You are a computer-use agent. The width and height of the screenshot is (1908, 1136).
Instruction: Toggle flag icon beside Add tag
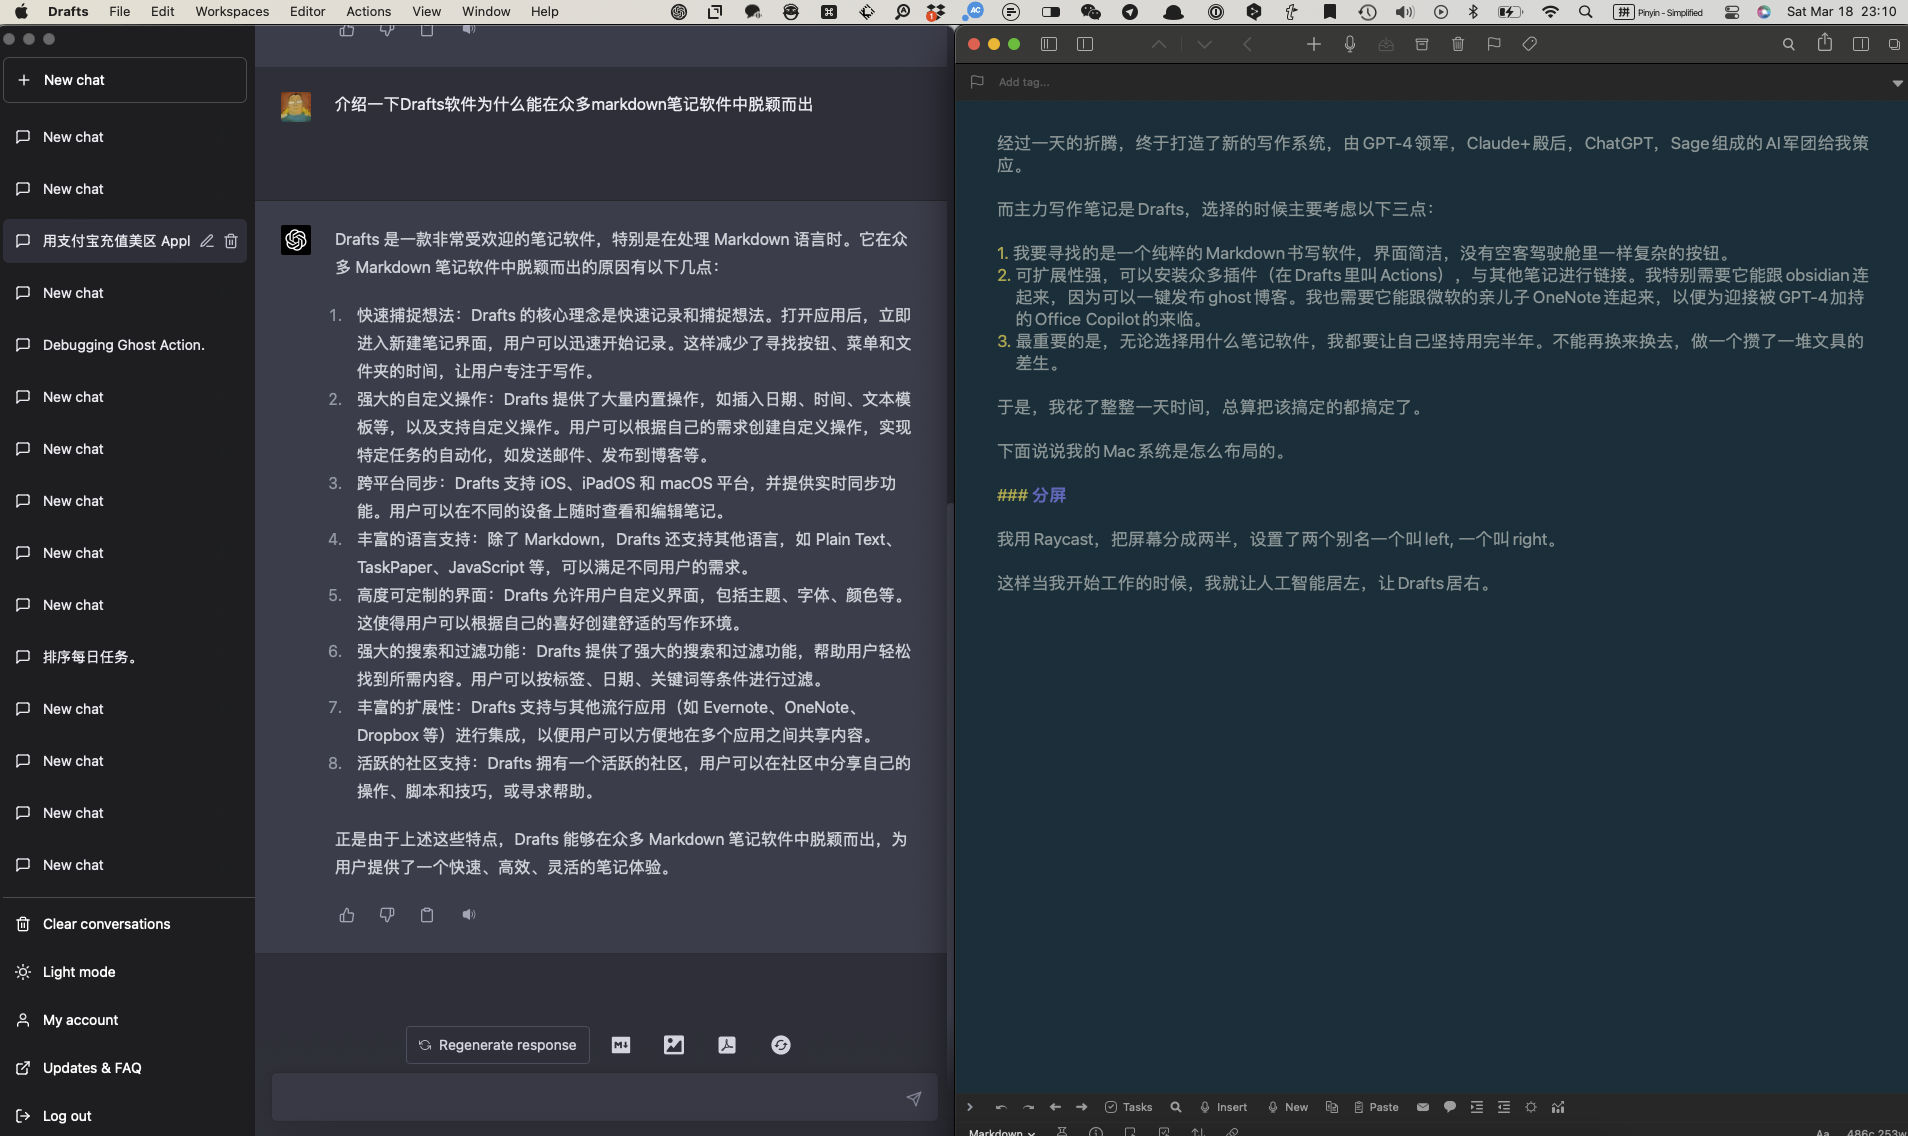coord(977,82)
